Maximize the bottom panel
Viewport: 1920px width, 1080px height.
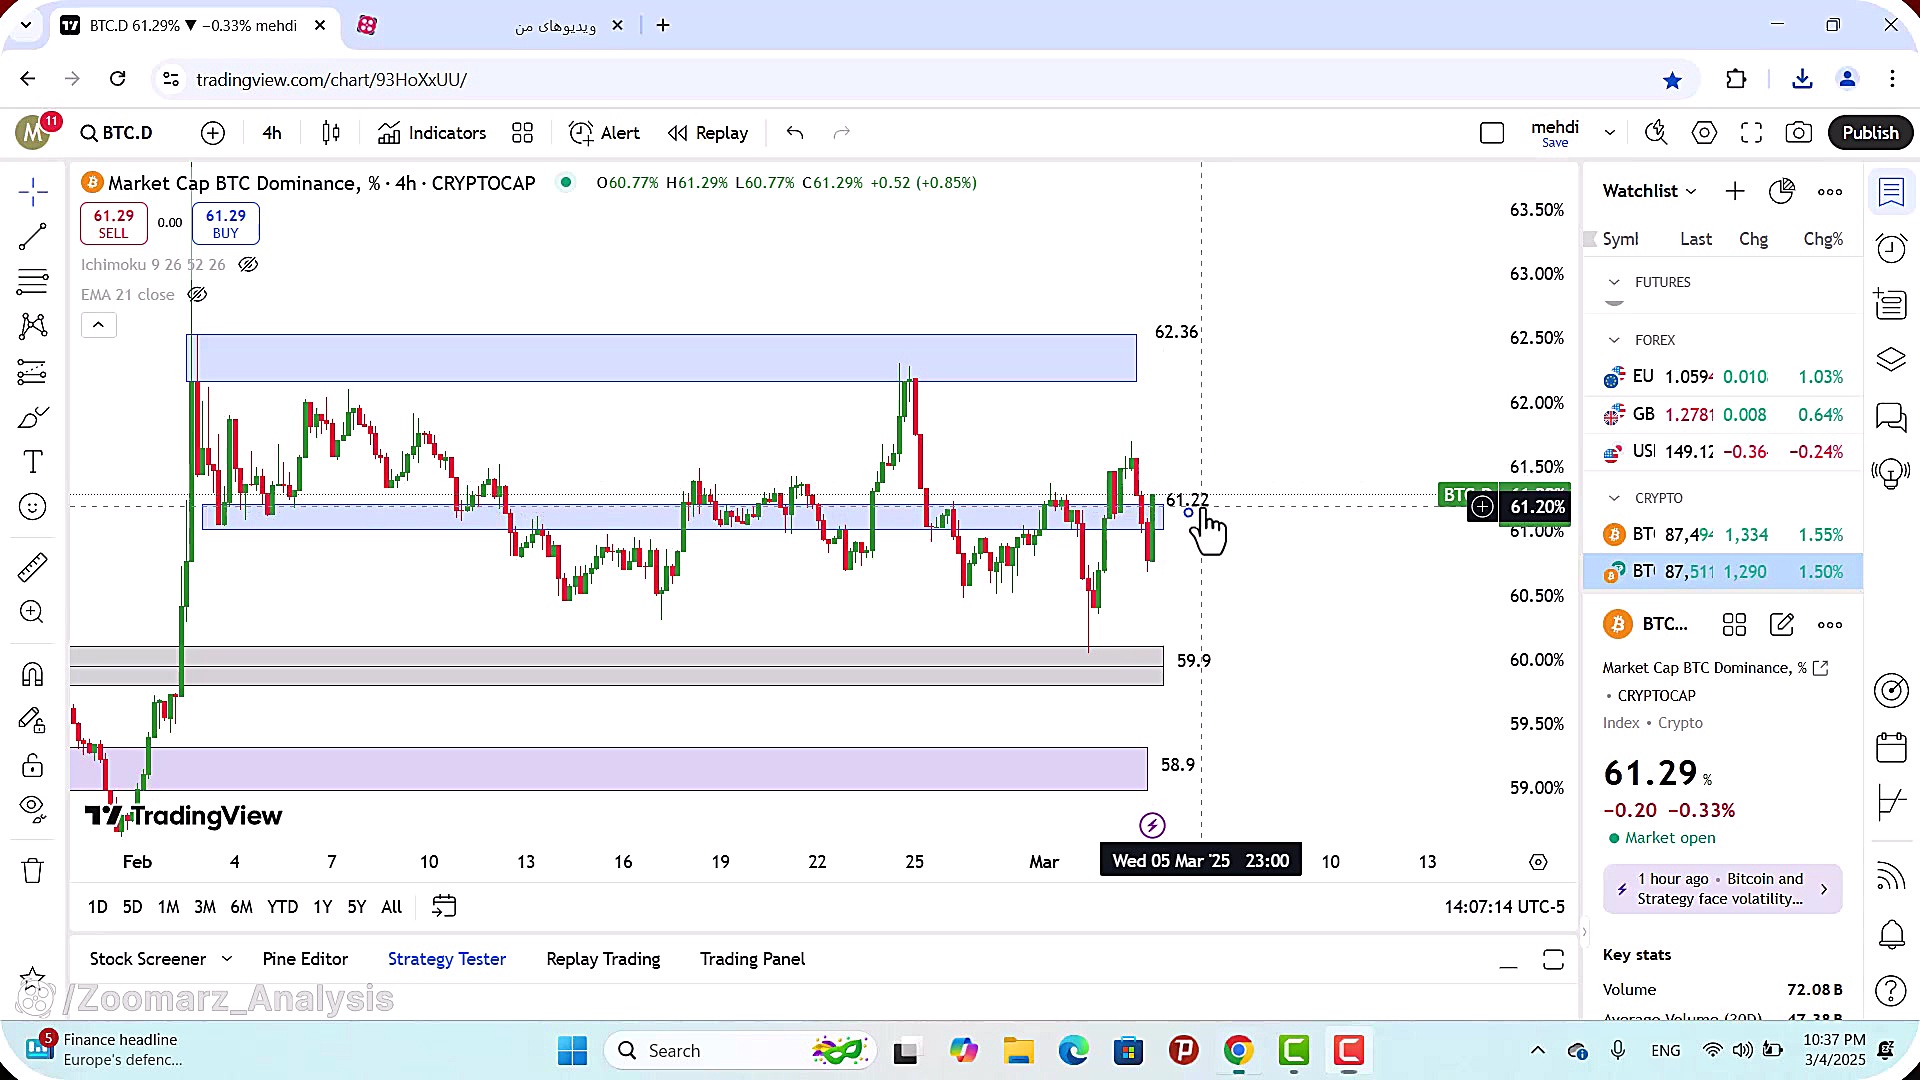point(1553,960)
